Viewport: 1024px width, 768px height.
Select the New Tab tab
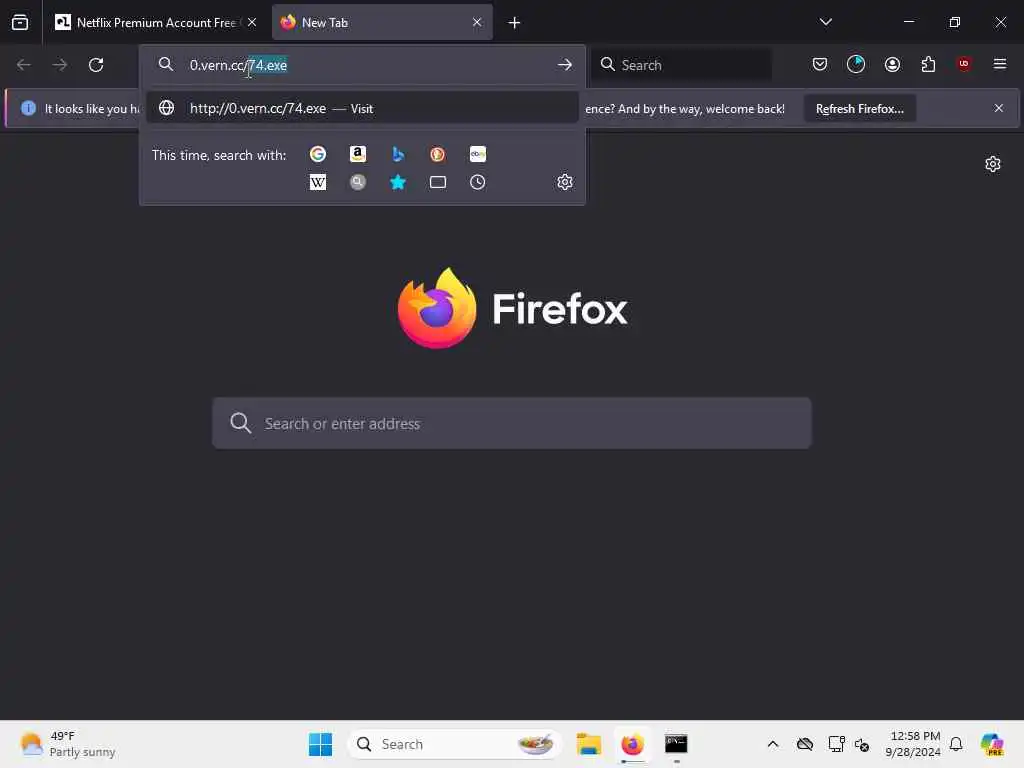coord(382,23)
